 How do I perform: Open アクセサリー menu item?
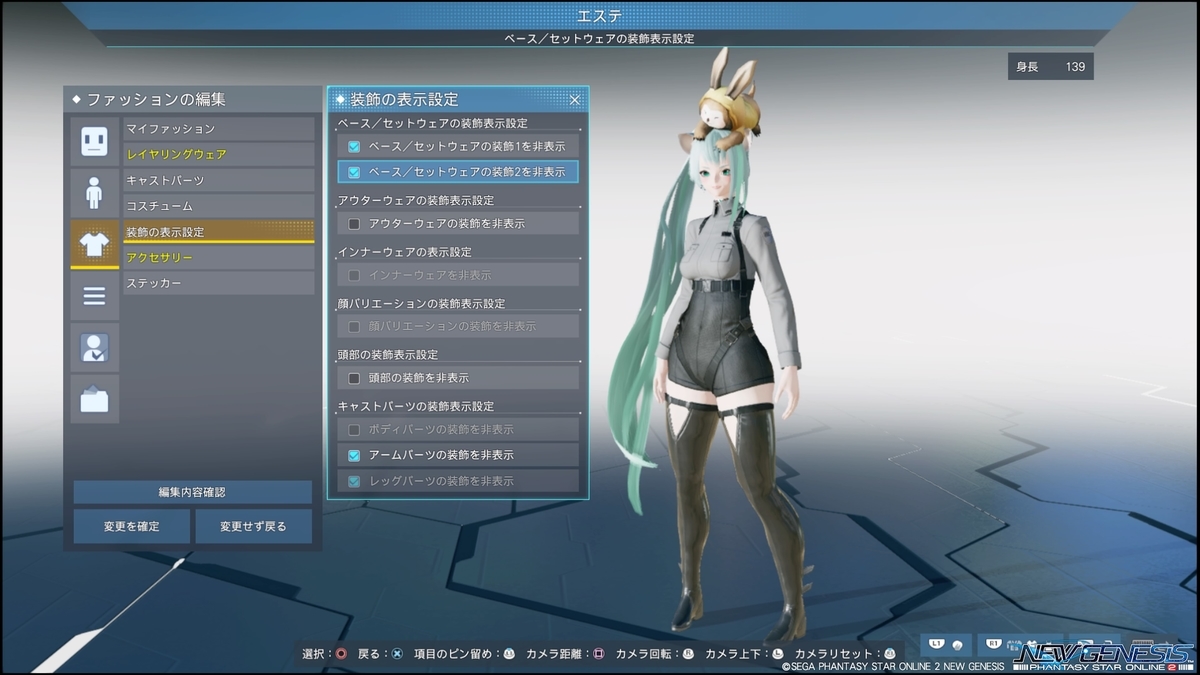click(219, 258)
